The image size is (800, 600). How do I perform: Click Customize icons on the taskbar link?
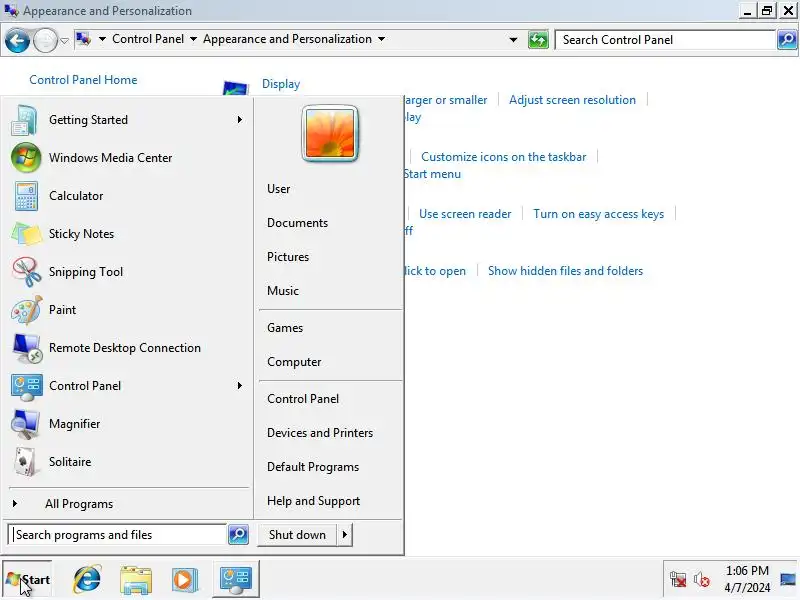pos(504,157)
